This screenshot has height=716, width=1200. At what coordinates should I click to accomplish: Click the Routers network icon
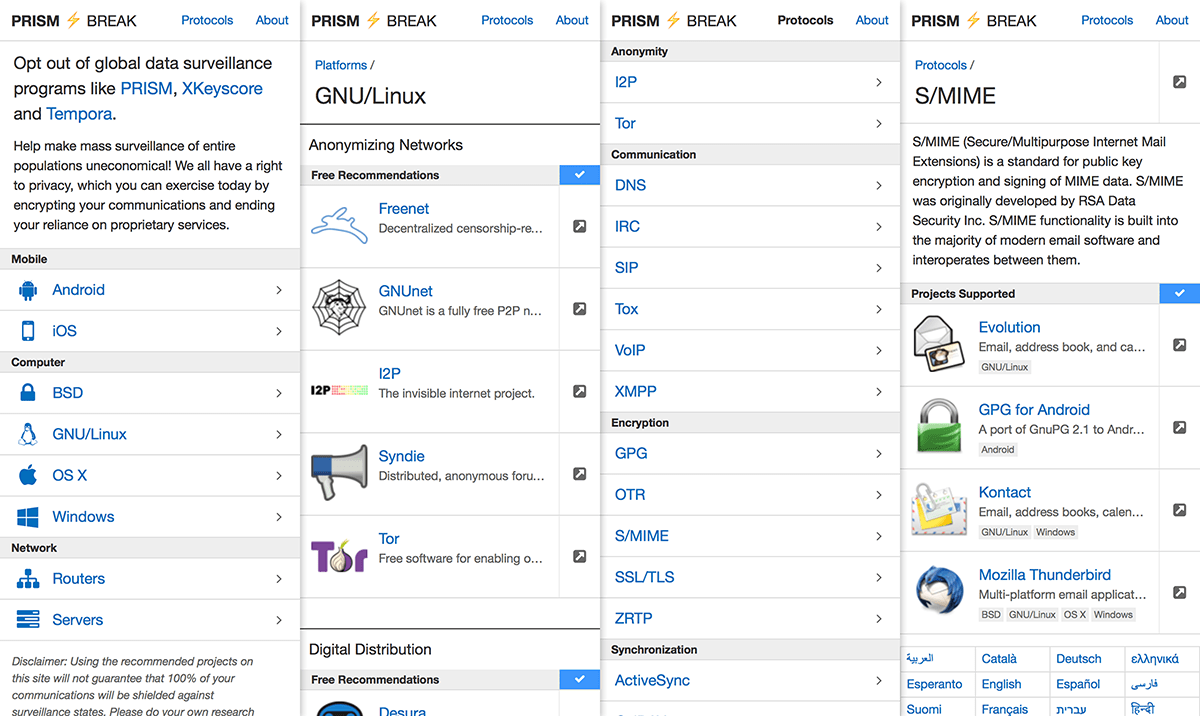click(28, 579)
